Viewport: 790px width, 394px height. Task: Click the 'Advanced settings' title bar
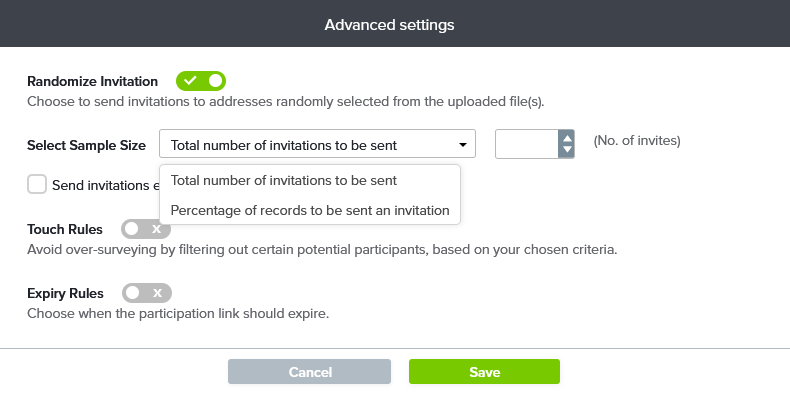click(x=395, y=24)
